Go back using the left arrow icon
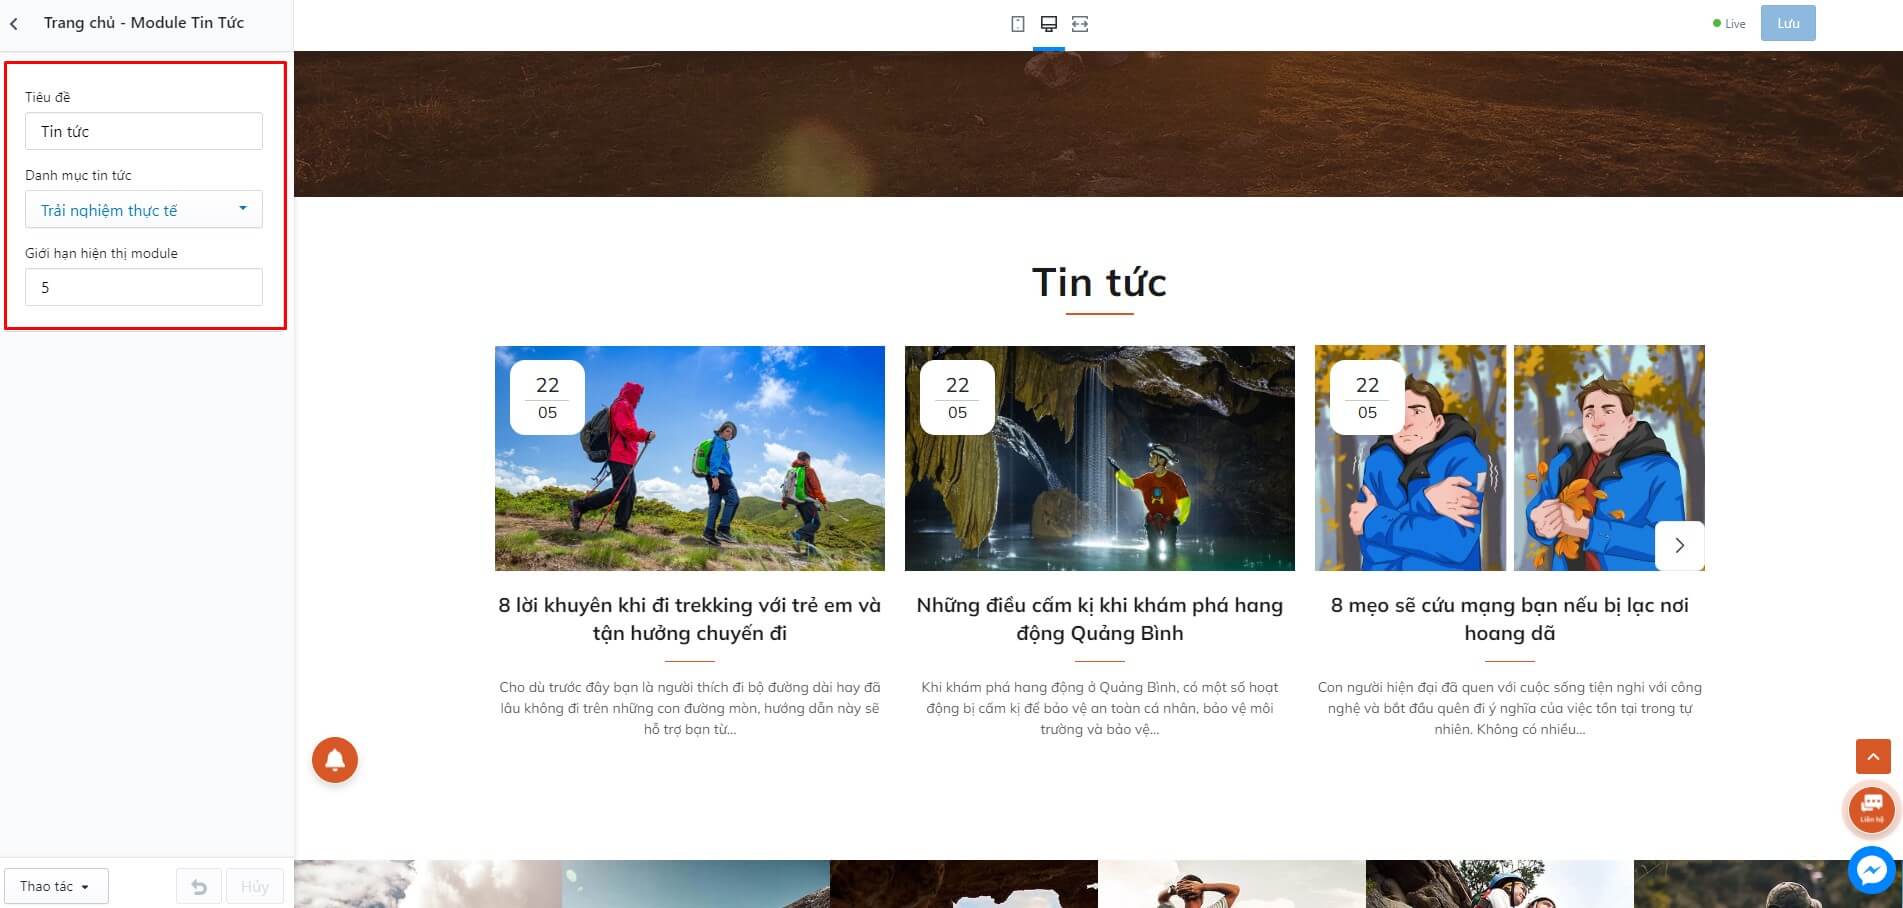Image resolution: width=1903 pixels, height=908 pixels. [14, 23]
